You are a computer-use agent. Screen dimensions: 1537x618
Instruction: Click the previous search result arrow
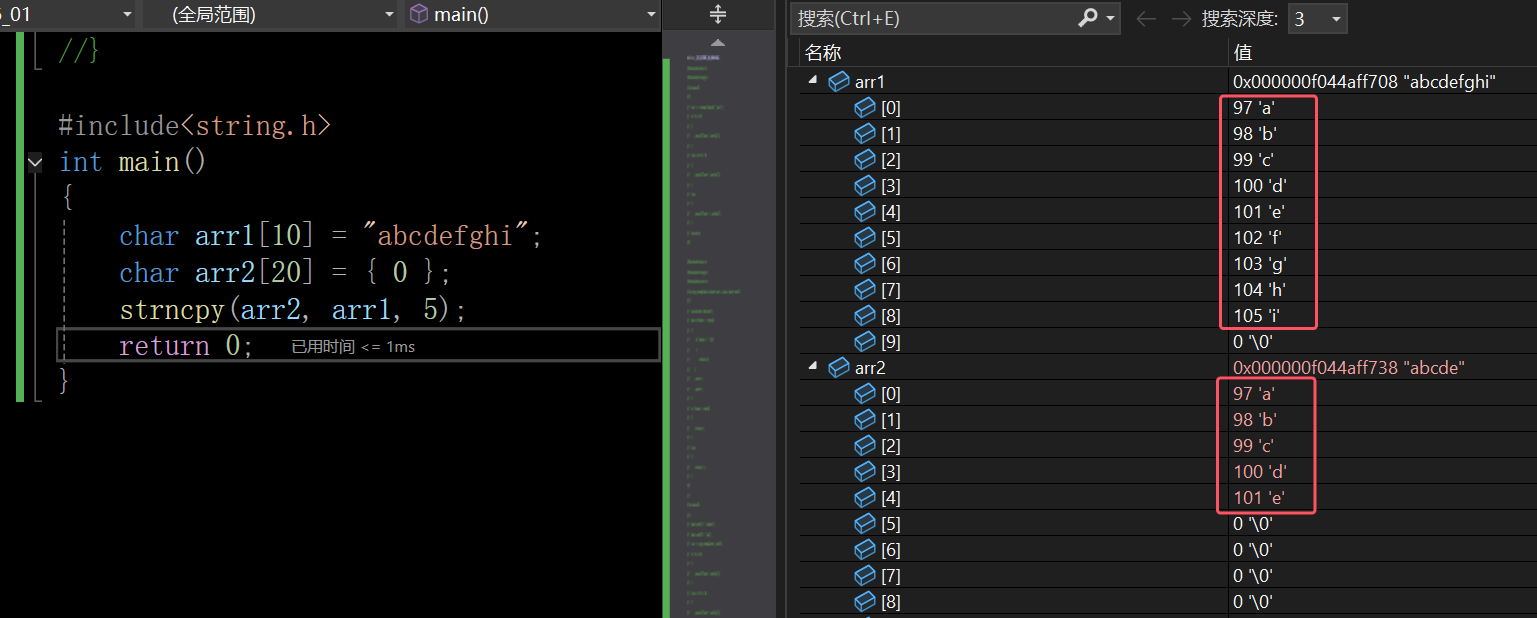click(1147, 19)
